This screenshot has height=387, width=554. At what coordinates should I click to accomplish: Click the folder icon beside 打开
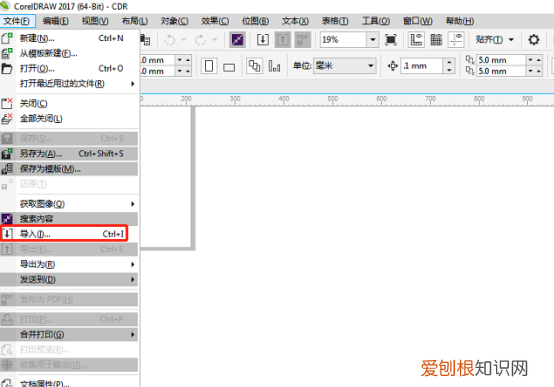pyautogui.click(x=7, y=69)
